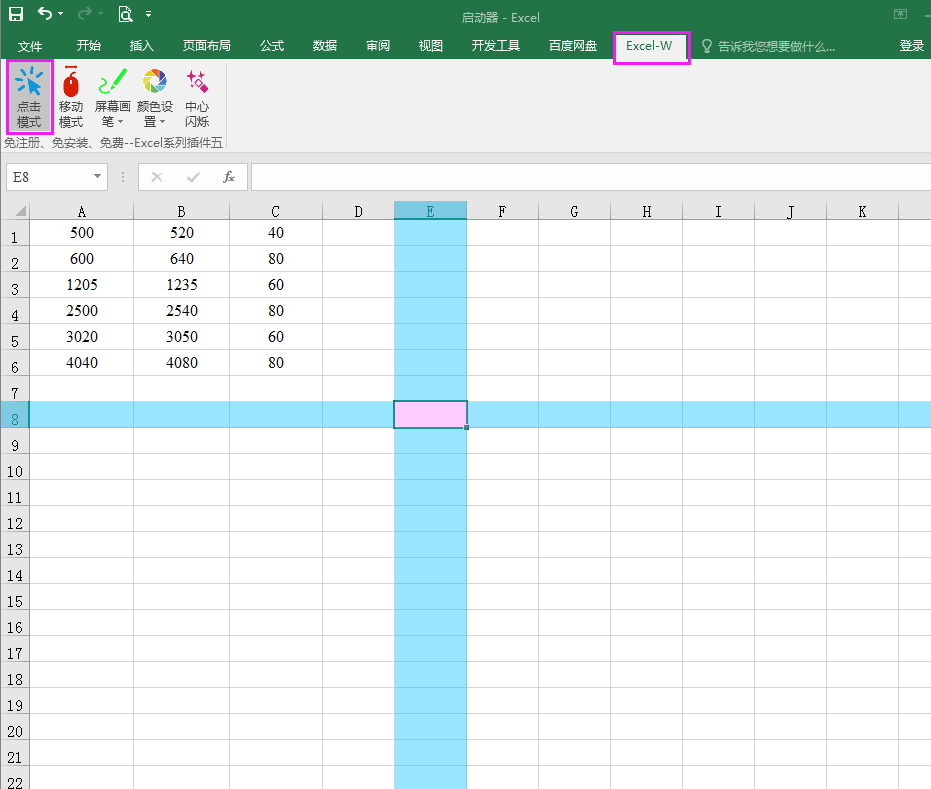This screenshot has height=789, width=931.
Task: Click the 登录 sign-in link
Action: click(x=911, y=46)
